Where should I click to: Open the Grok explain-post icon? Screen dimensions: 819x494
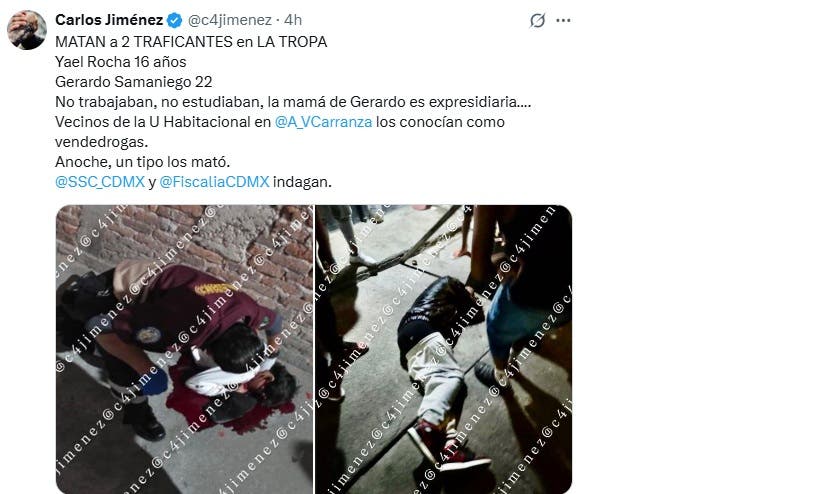coord(537,20)
